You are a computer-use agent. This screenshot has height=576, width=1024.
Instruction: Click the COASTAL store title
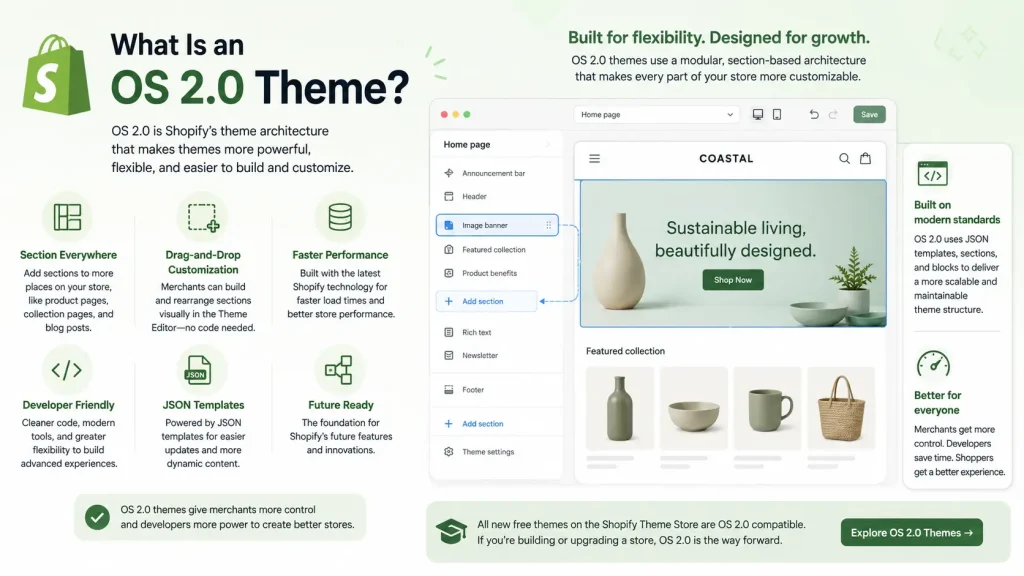click(726, 159)
